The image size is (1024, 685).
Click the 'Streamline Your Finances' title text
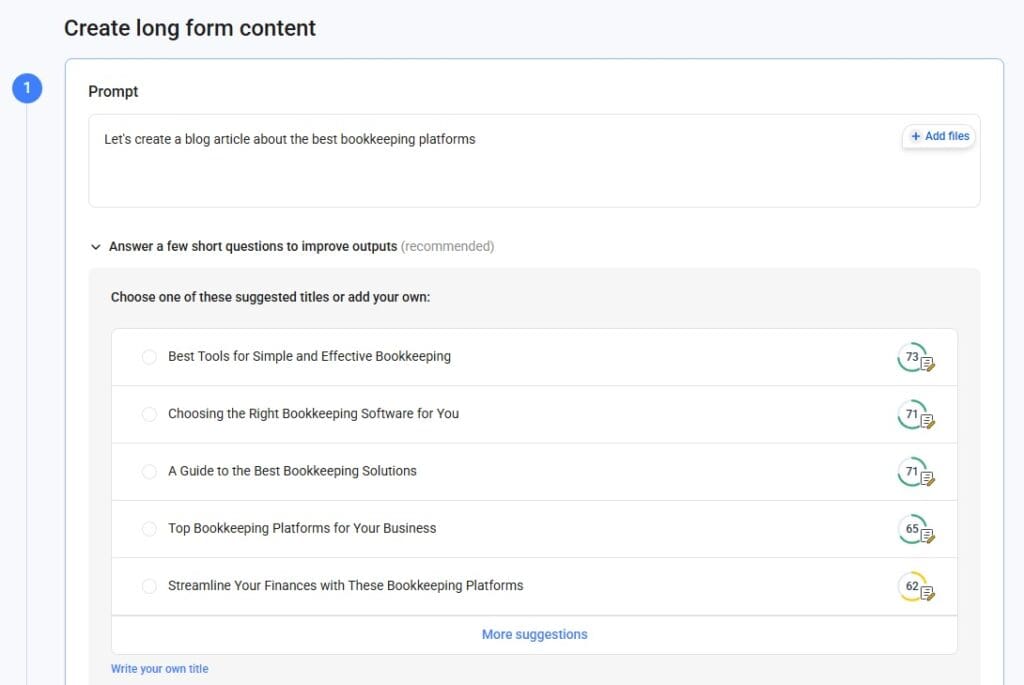345,585
